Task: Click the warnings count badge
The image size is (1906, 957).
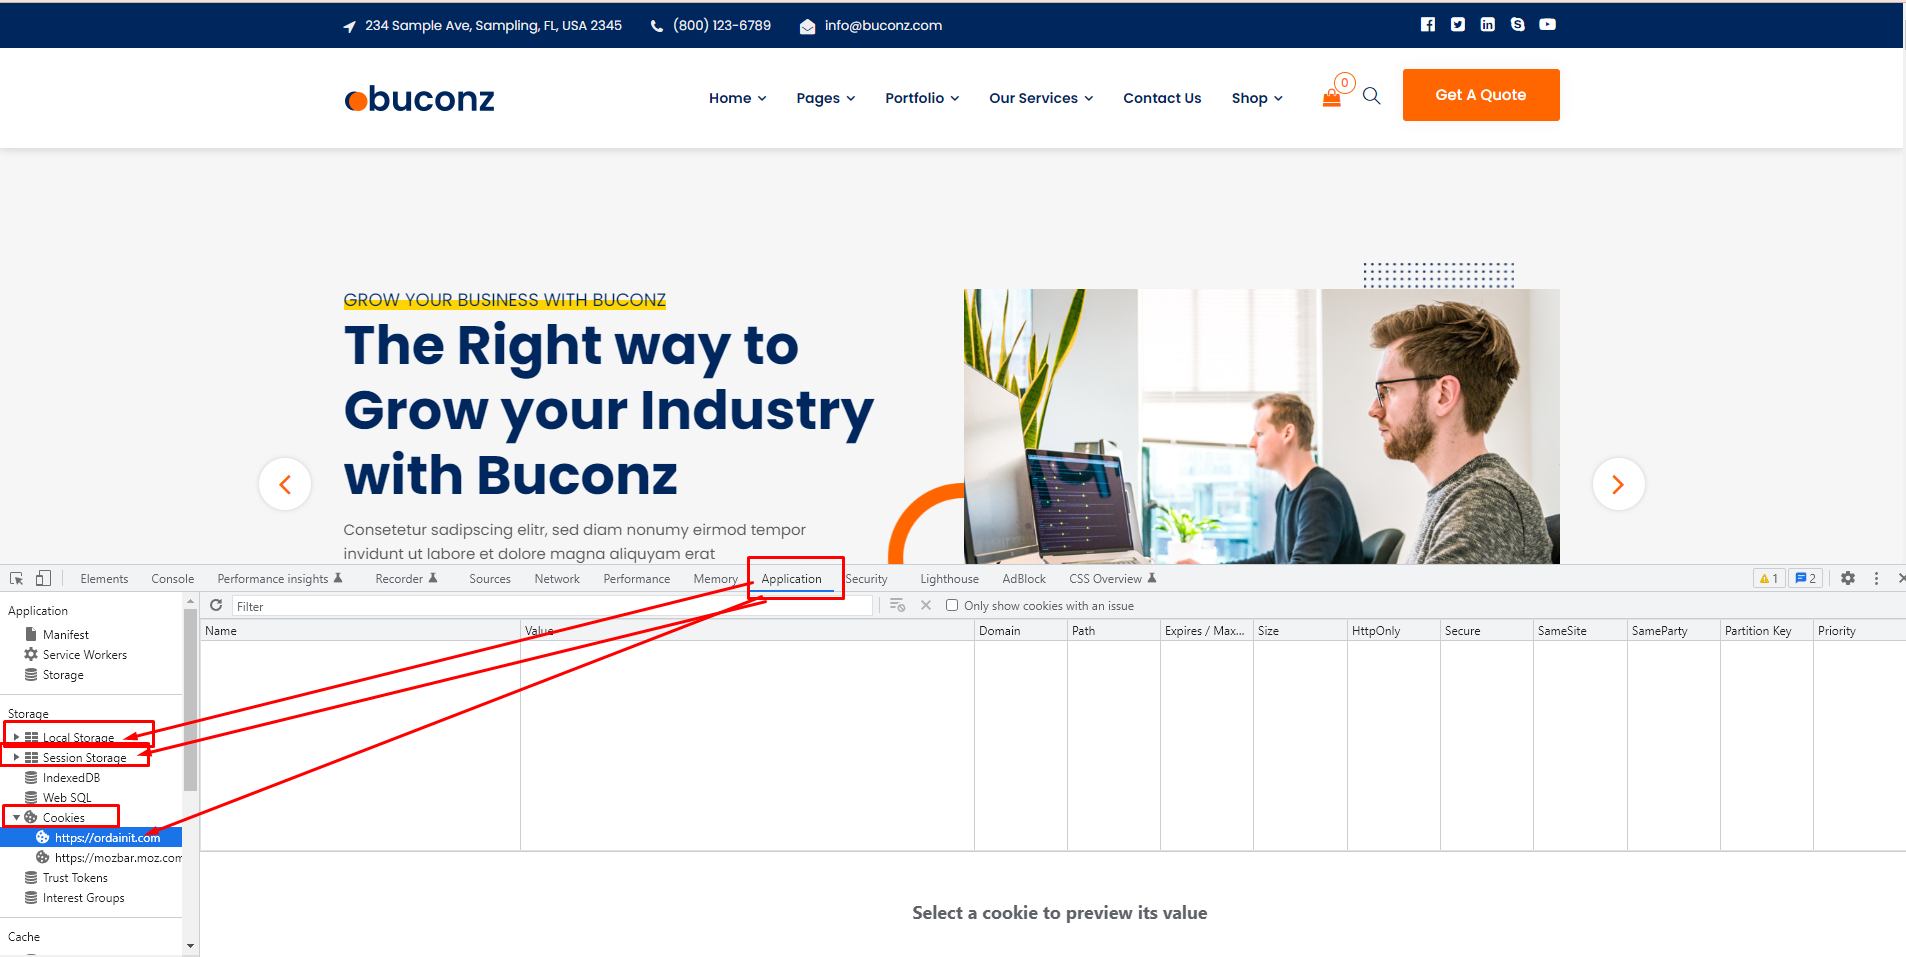Action: coord(1769,579)
